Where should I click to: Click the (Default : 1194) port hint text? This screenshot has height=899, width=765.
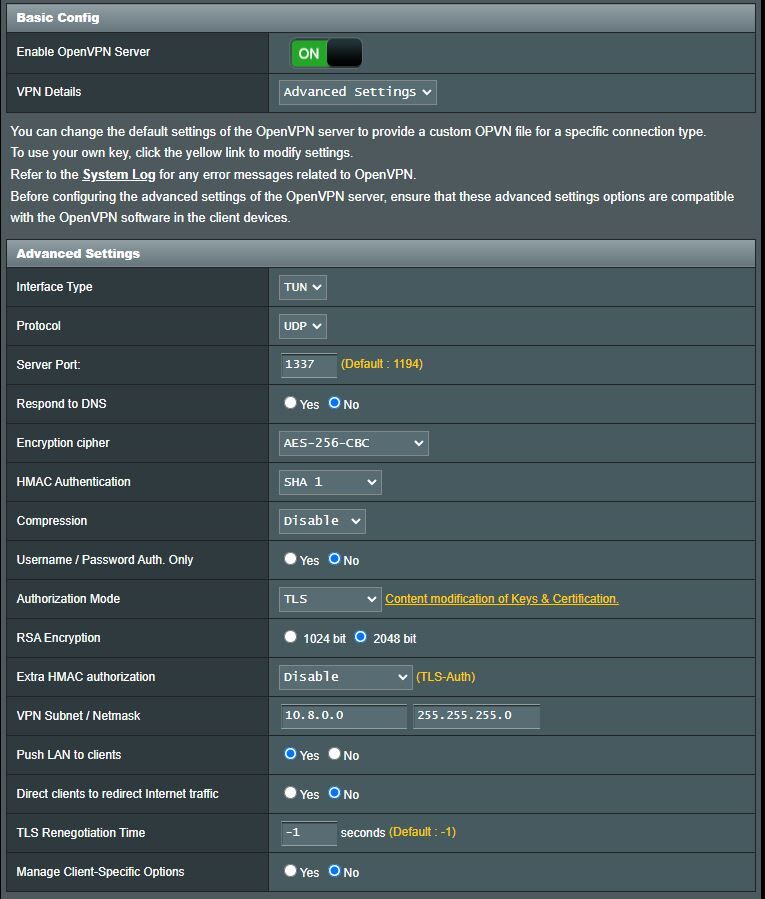[382, 364]
